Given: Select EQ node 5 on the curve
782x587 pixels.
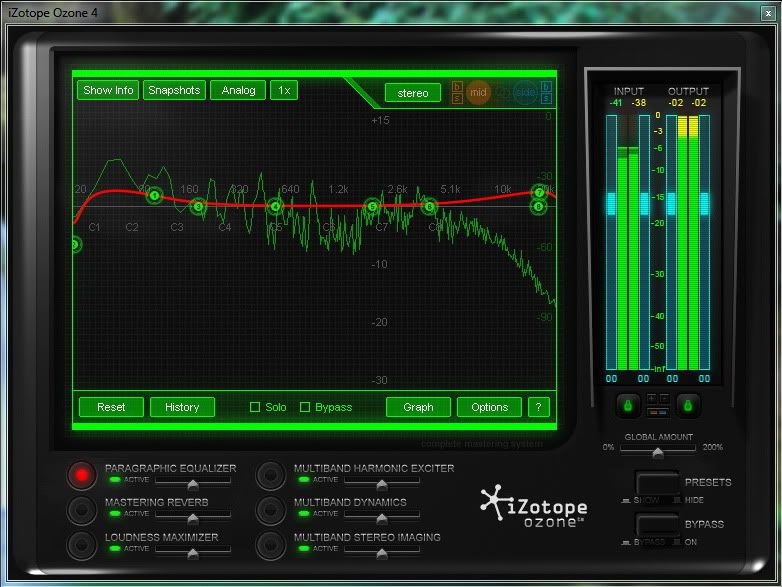Looking at the screenshot, I should coord(372,206).
